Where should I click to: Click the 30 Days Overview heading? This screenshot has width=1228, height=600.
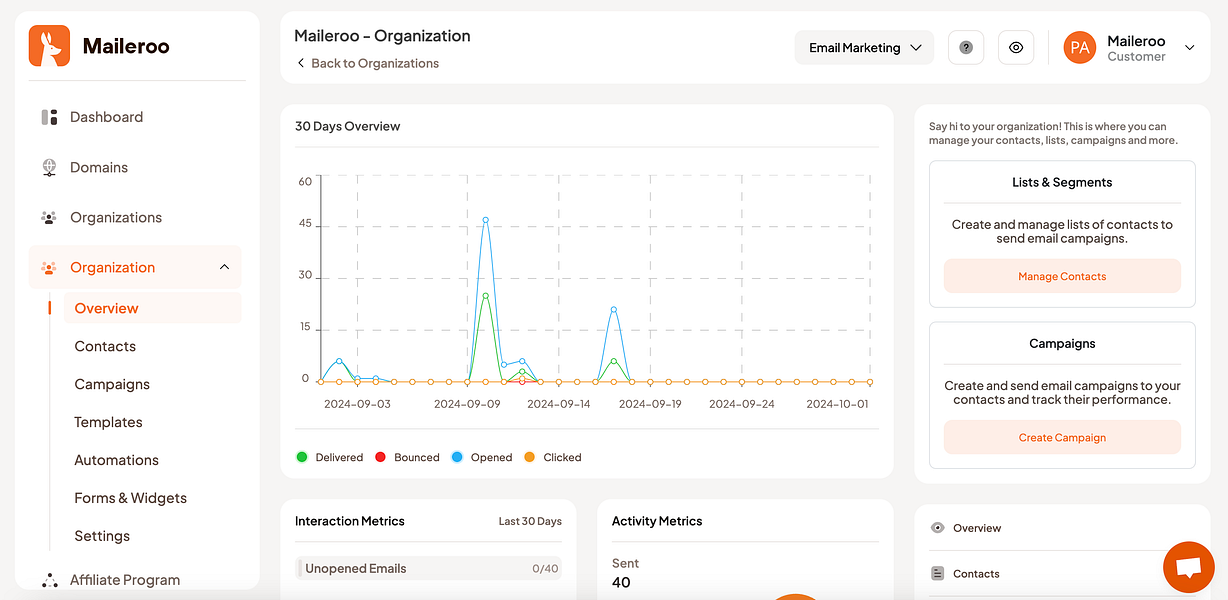(x=348, y=127)
